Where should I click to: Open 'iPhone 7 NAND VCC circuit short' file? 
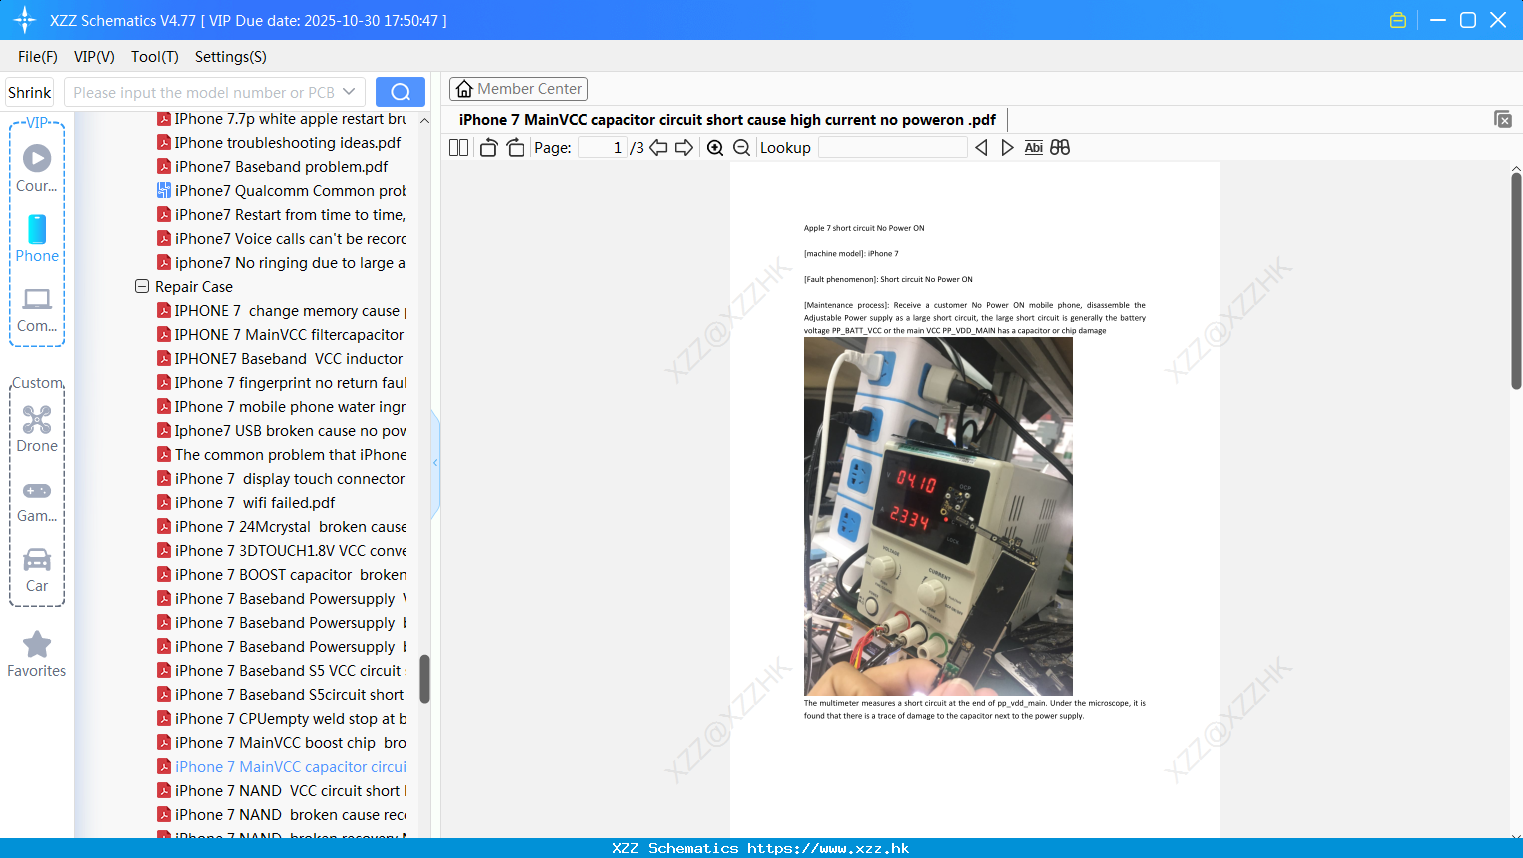(x=281, y=791)
